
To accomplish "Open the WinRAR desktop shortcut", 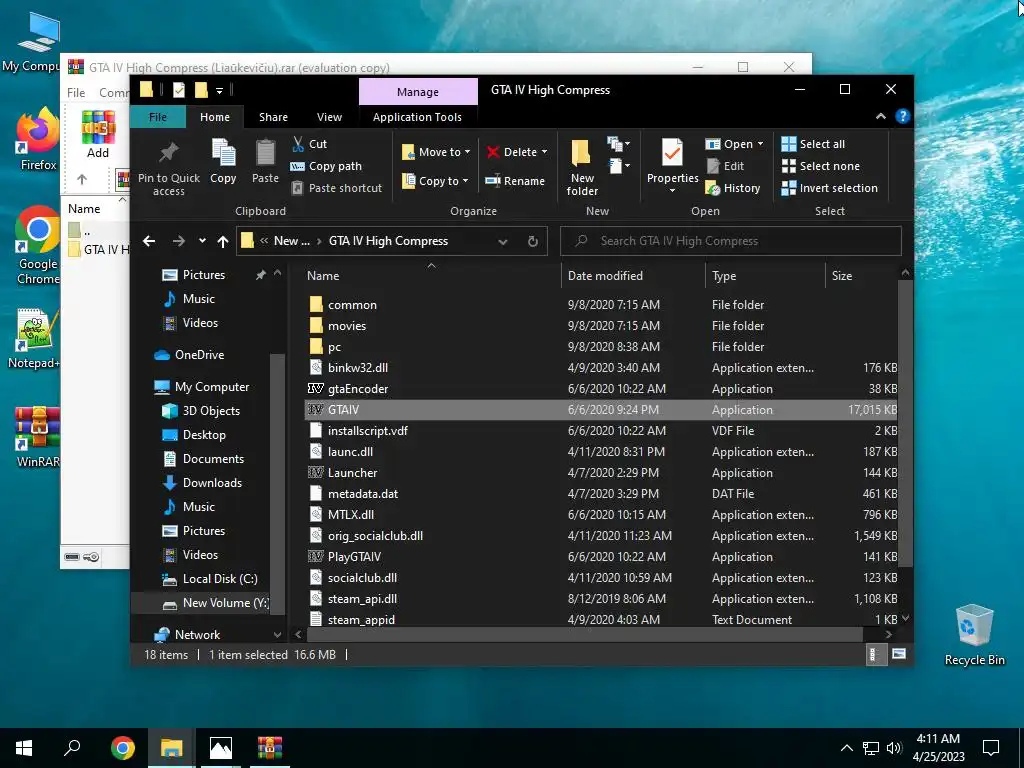I will [x=37, y=437].
